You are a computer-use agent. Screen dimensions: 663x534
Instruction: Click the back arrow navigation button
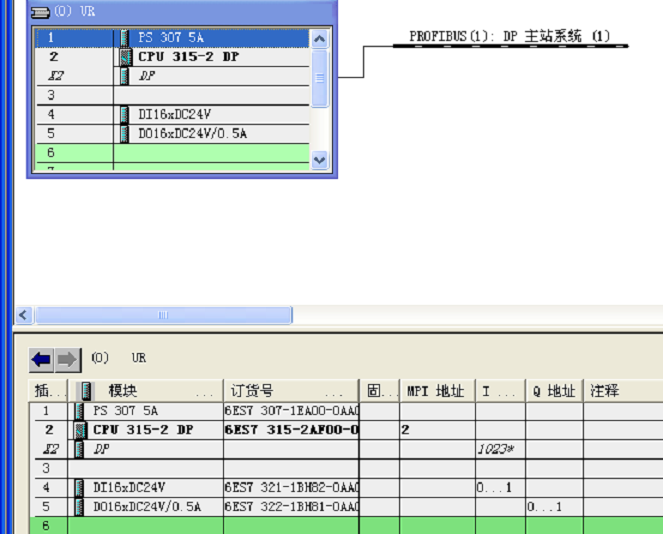pyautogui.click(x=41, y=360)
